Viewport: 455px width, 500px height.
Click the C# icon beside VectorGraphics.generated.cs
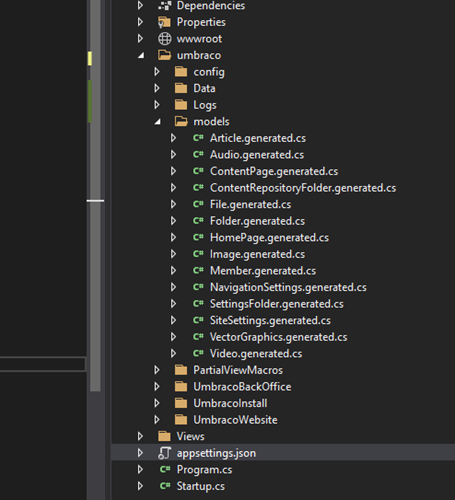coord(198,337)
